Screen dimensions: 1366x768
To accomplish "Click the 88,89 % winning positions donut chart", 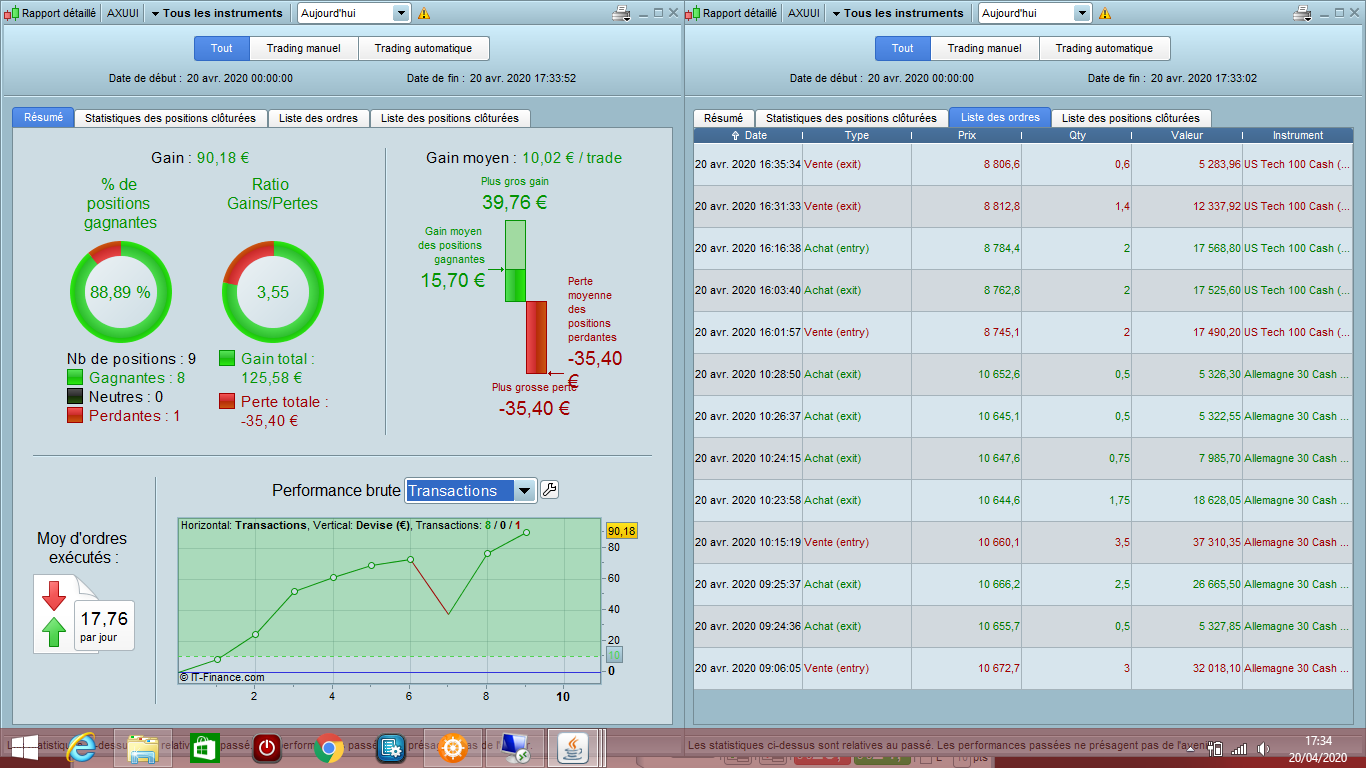I will click(x=120, y=292).
